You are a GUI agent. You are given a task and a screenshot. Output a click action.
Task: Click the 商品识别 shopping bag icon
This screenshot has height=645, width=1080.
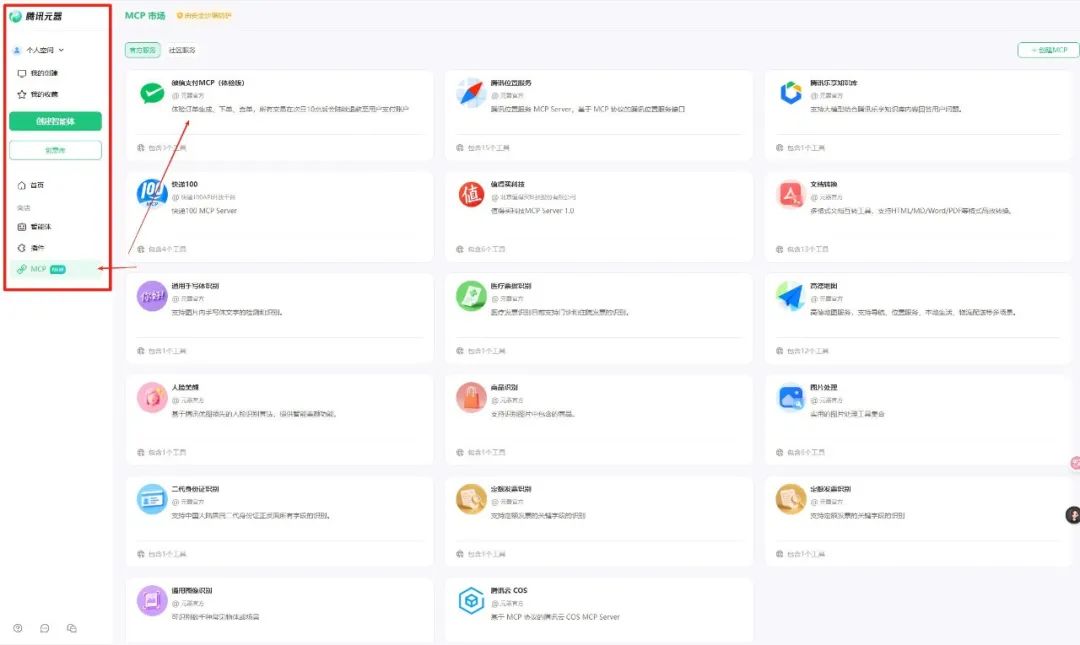(471, 398)
